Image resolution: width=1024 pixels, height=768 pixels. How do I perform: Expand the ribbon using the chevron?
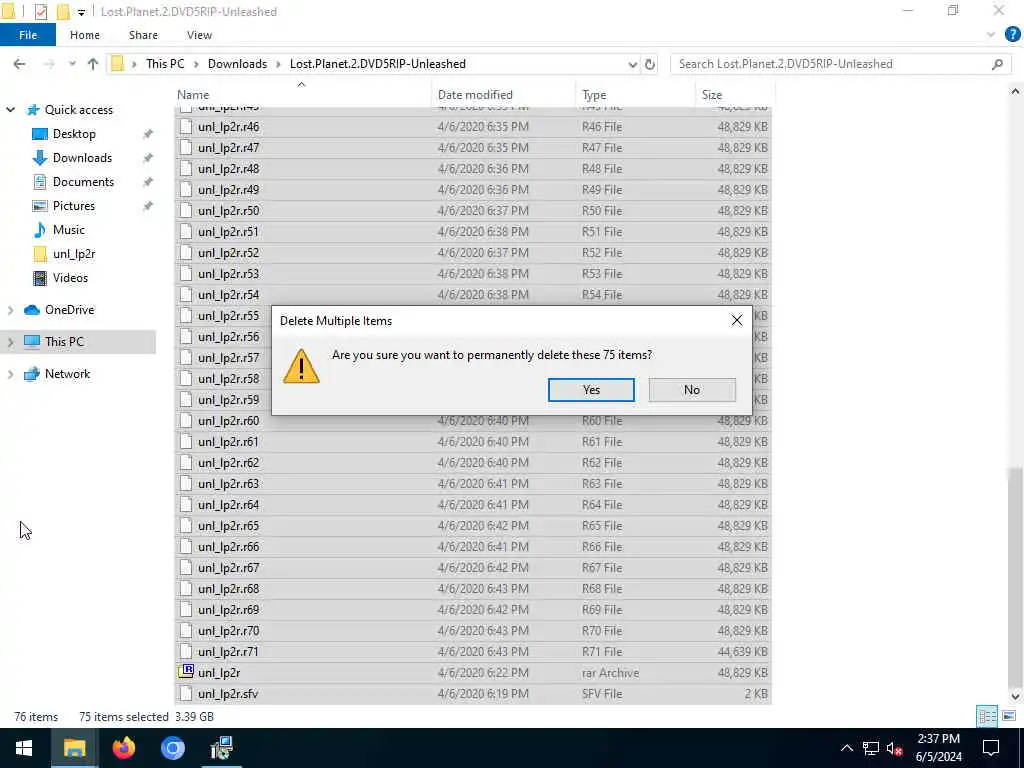[991, 35]
